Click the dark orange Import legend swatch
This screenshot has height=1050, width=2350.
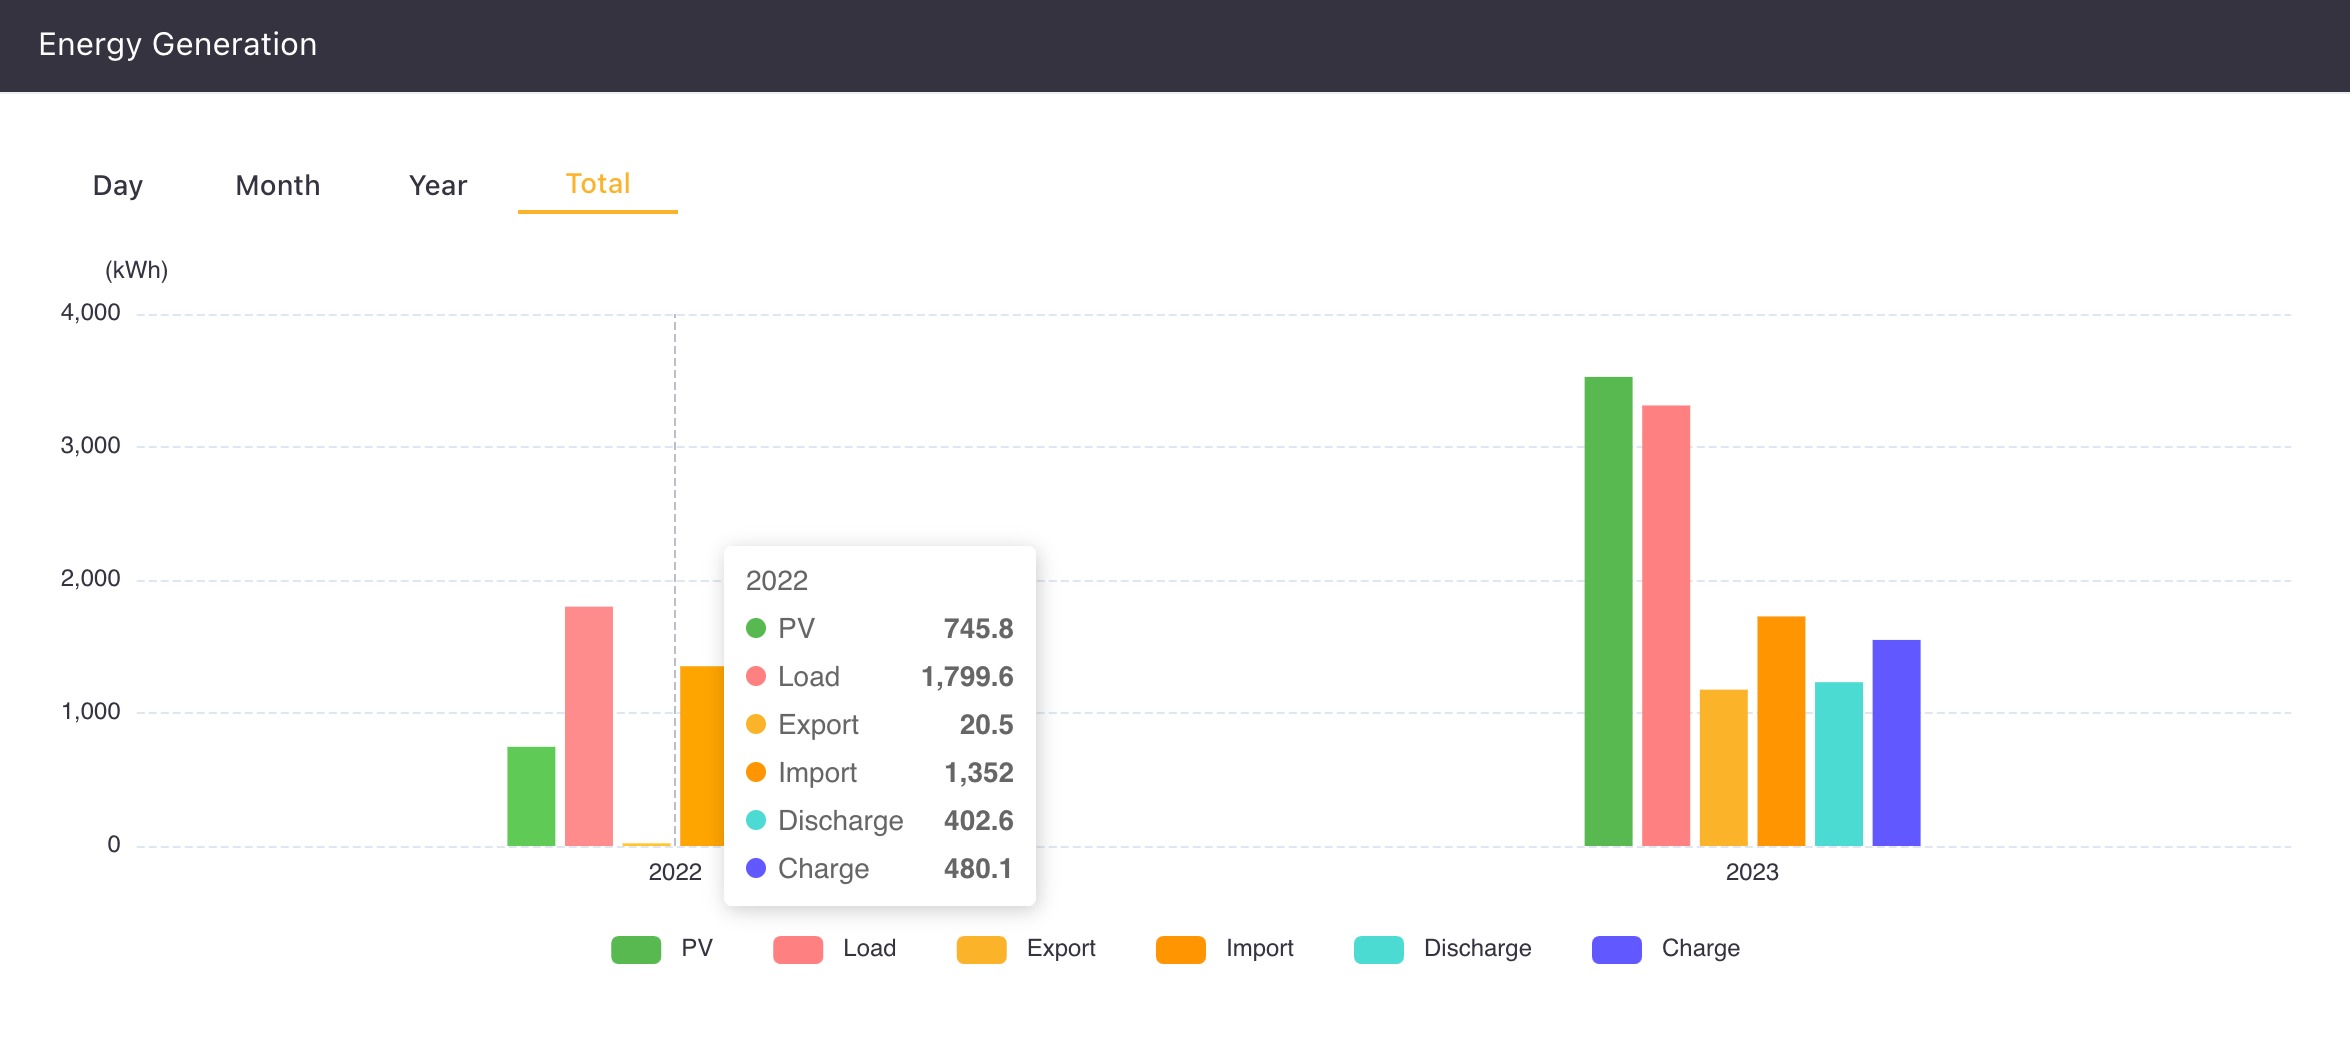click(x=1181, y=949)
